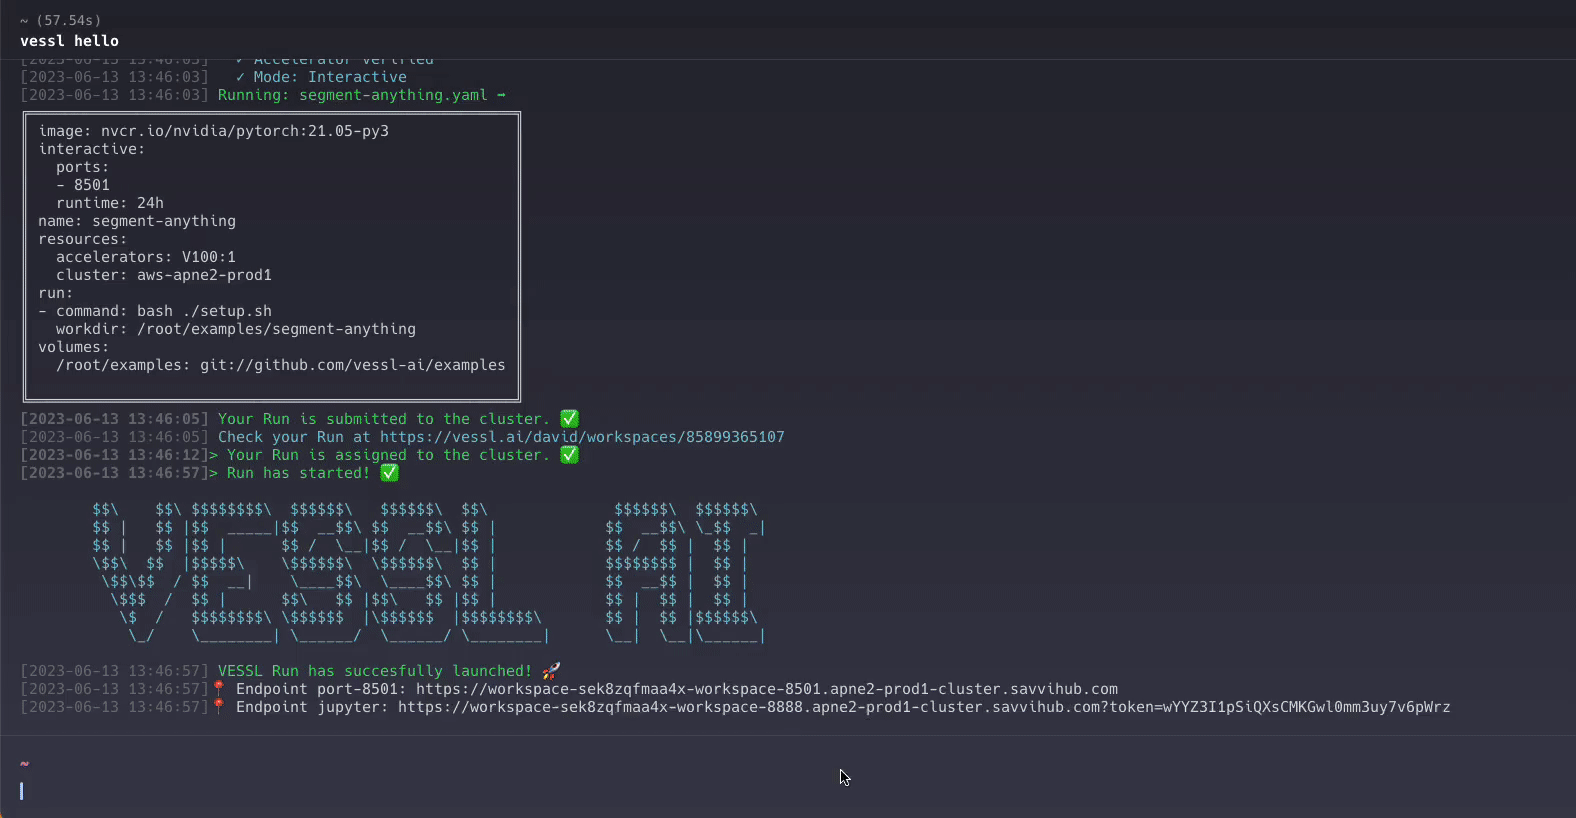Open the jupyter endpoint URL with token
Screen dimensions: 1576x818
(924, 707)
